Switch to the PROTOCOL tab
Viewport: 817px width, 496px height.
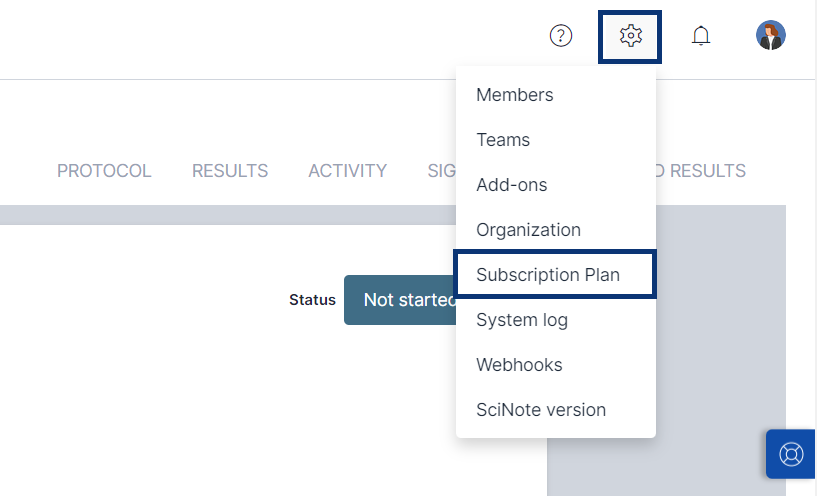point(104,171)
